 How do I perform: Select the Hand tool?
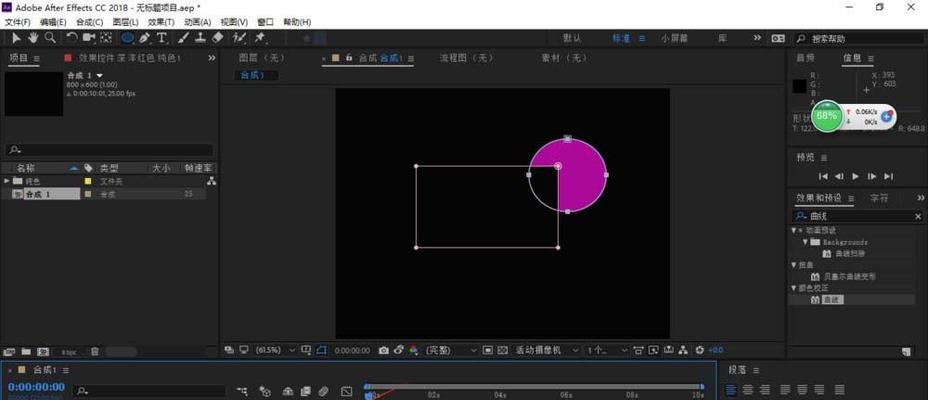pyautogui.click(x=33, y=38)
